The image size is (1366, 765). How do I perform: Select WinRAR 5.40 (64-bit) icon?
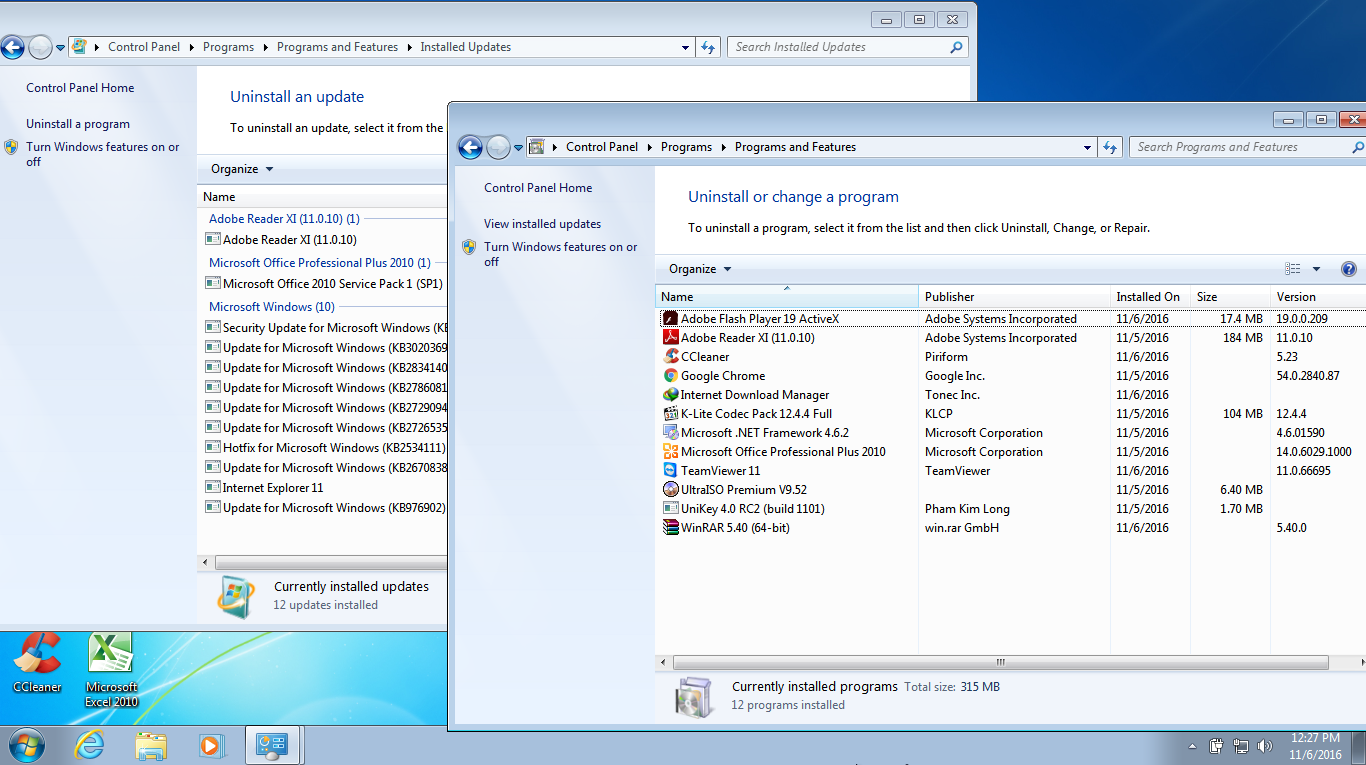(671, 528)
